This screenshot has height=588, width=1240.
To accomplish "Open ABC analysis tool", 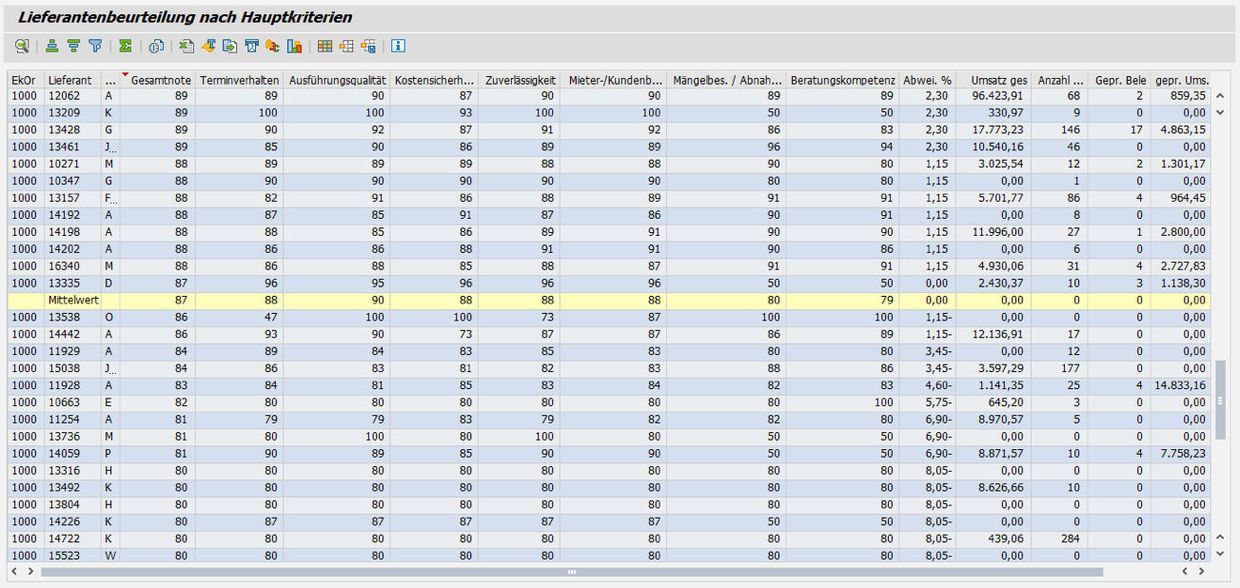I will click(x=273, y=46).
